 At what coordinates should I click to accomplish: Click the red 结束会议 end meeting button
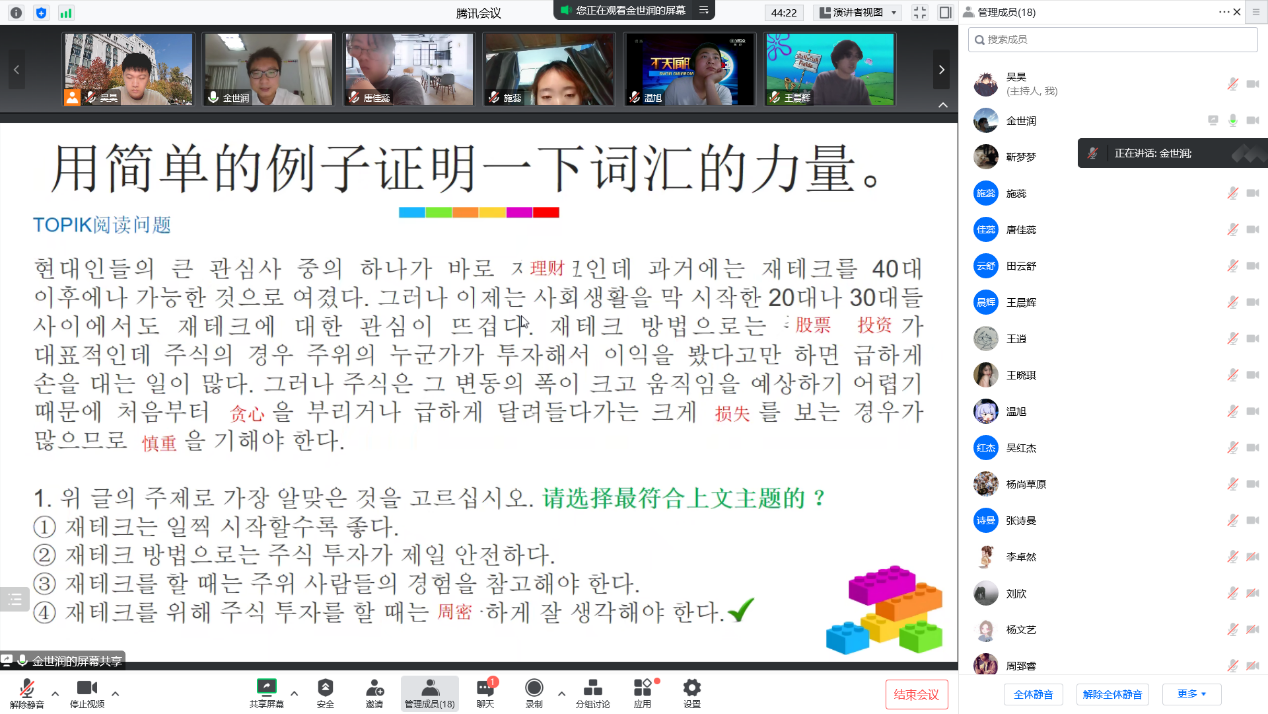(x=916, y=694)
